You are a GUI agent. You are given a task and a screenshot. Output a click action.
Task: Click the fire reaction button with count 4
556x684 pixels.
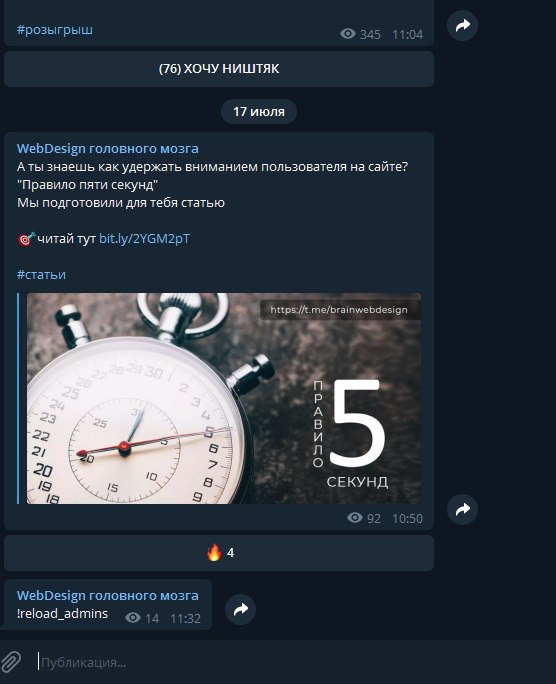tap(219, 553)
